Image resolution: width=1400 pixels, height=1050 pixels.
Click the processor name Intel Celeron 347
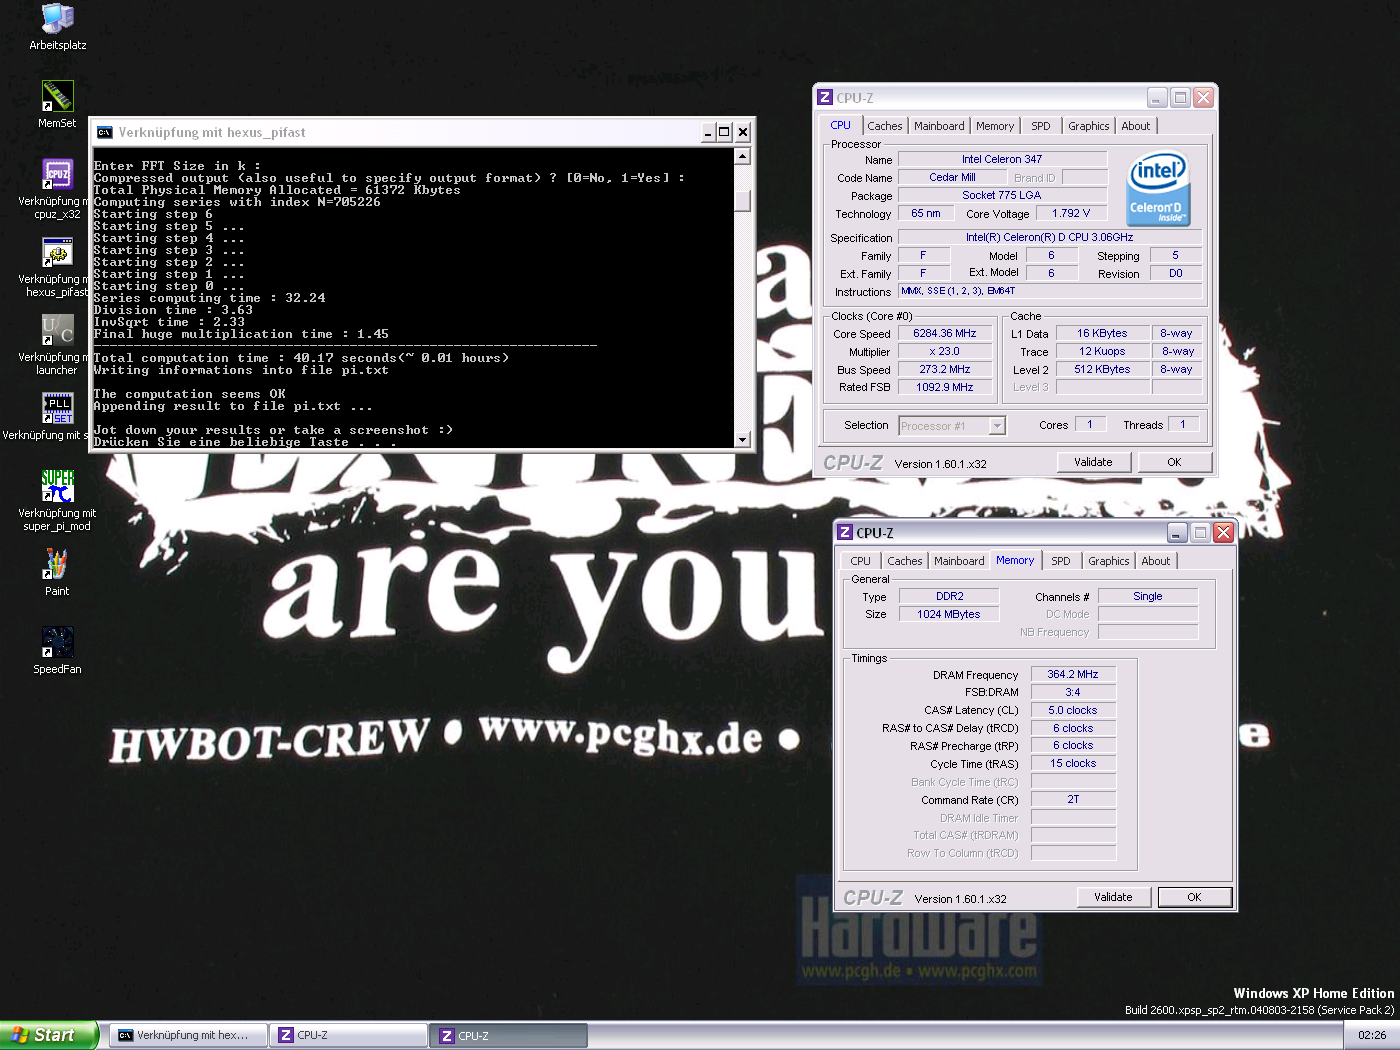(1002, 159)
